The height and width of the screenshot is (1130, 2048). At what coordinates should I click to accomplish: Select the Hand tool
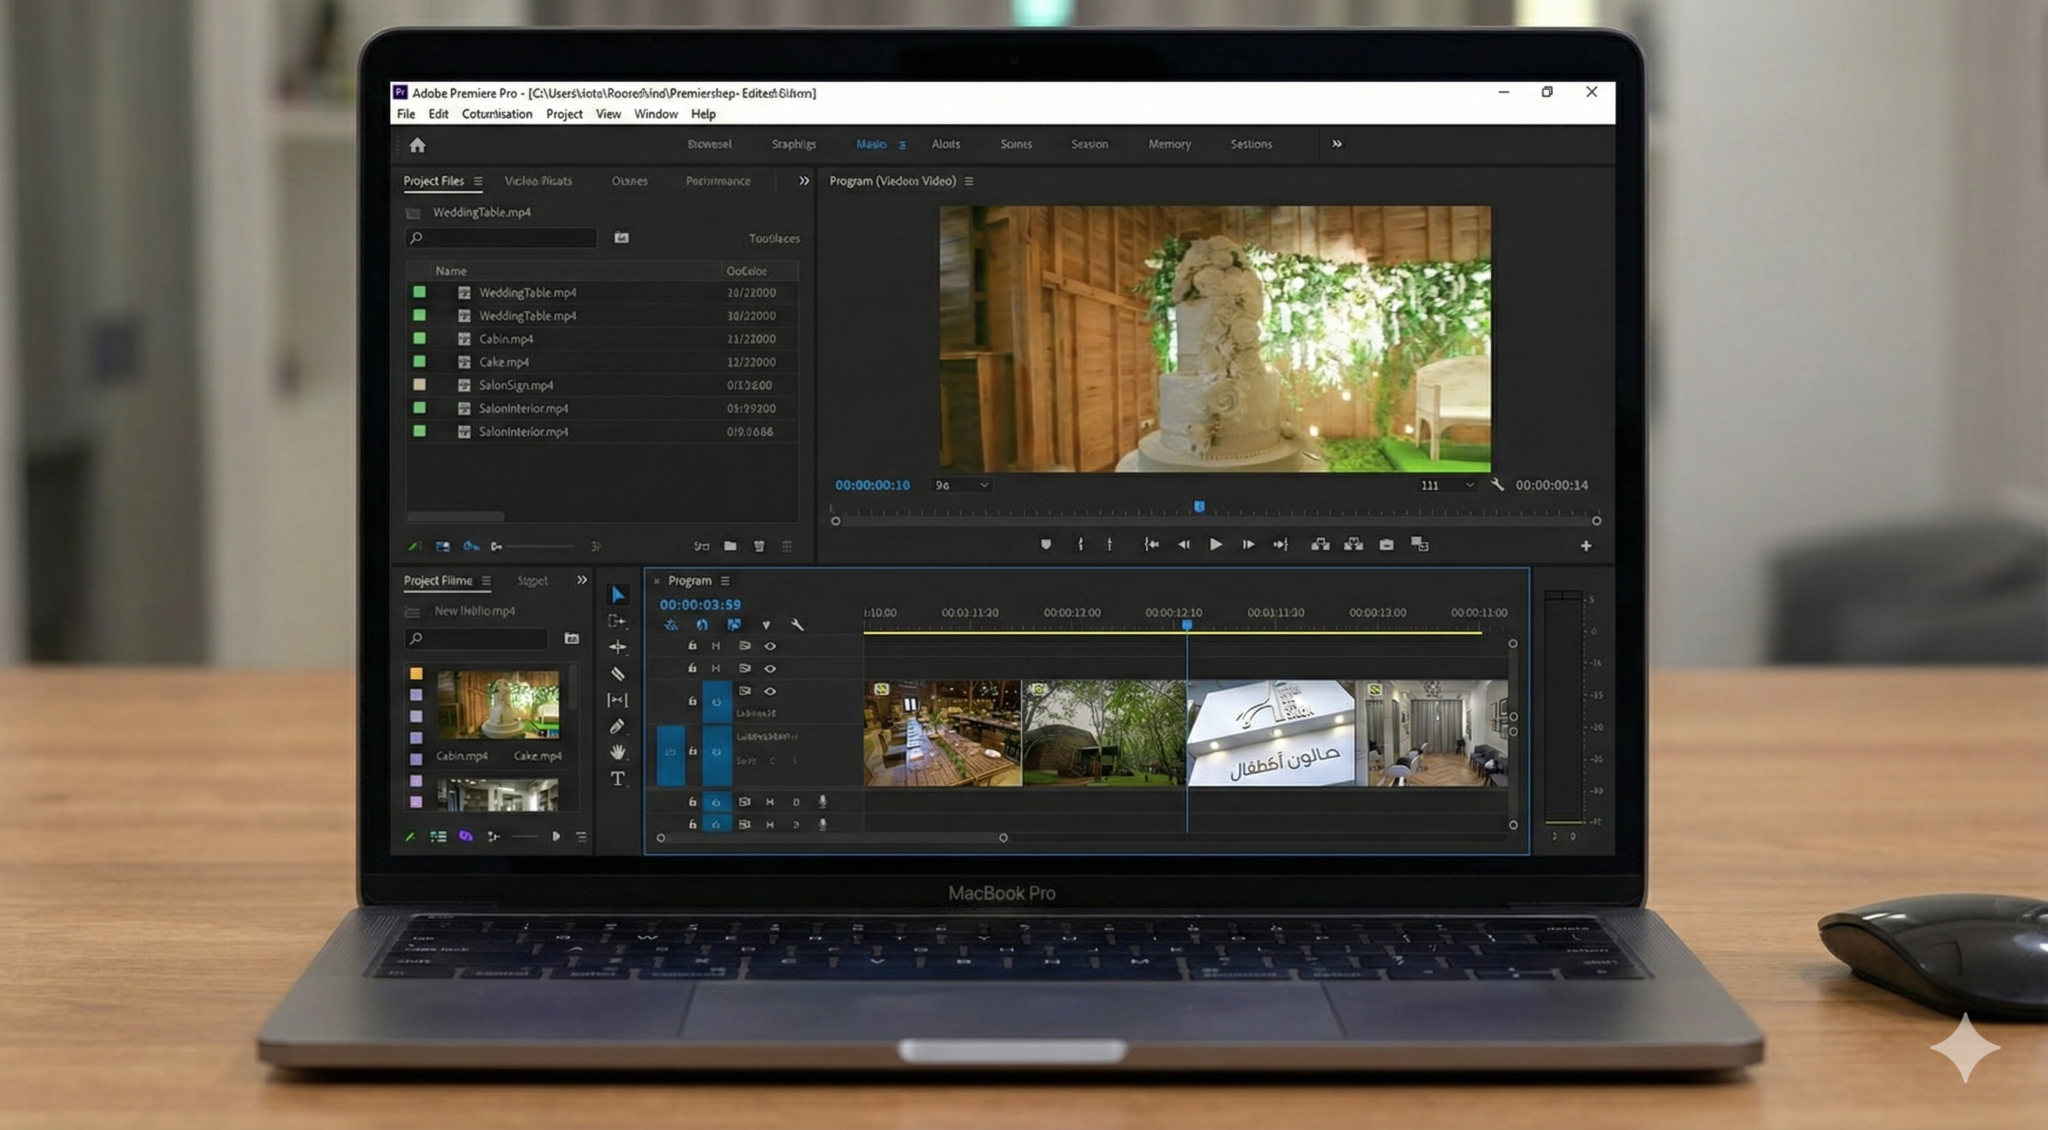(618, 752)
